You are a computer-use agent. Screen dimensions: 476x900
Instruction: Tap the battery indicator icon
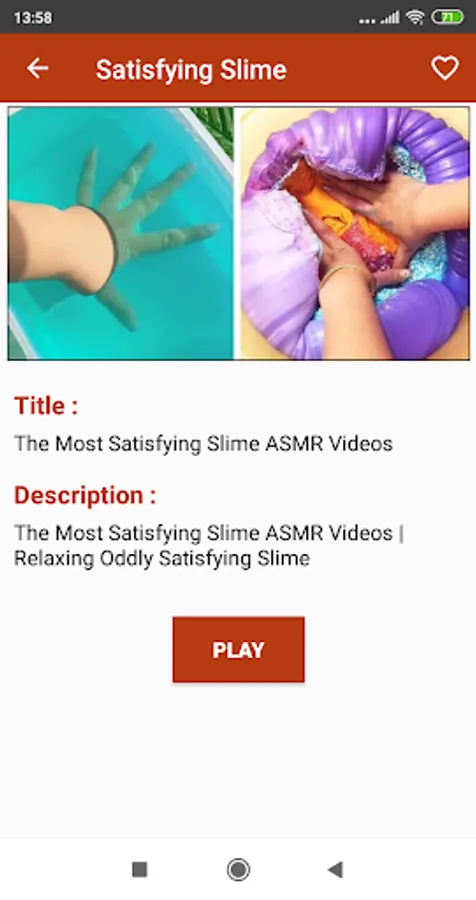pos(448,18)
